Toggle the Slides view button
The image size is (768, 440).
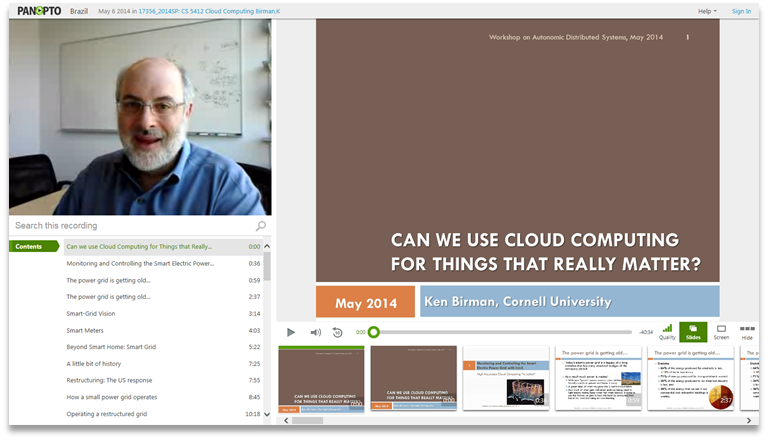pyautogui.click(x=693, y=332)
